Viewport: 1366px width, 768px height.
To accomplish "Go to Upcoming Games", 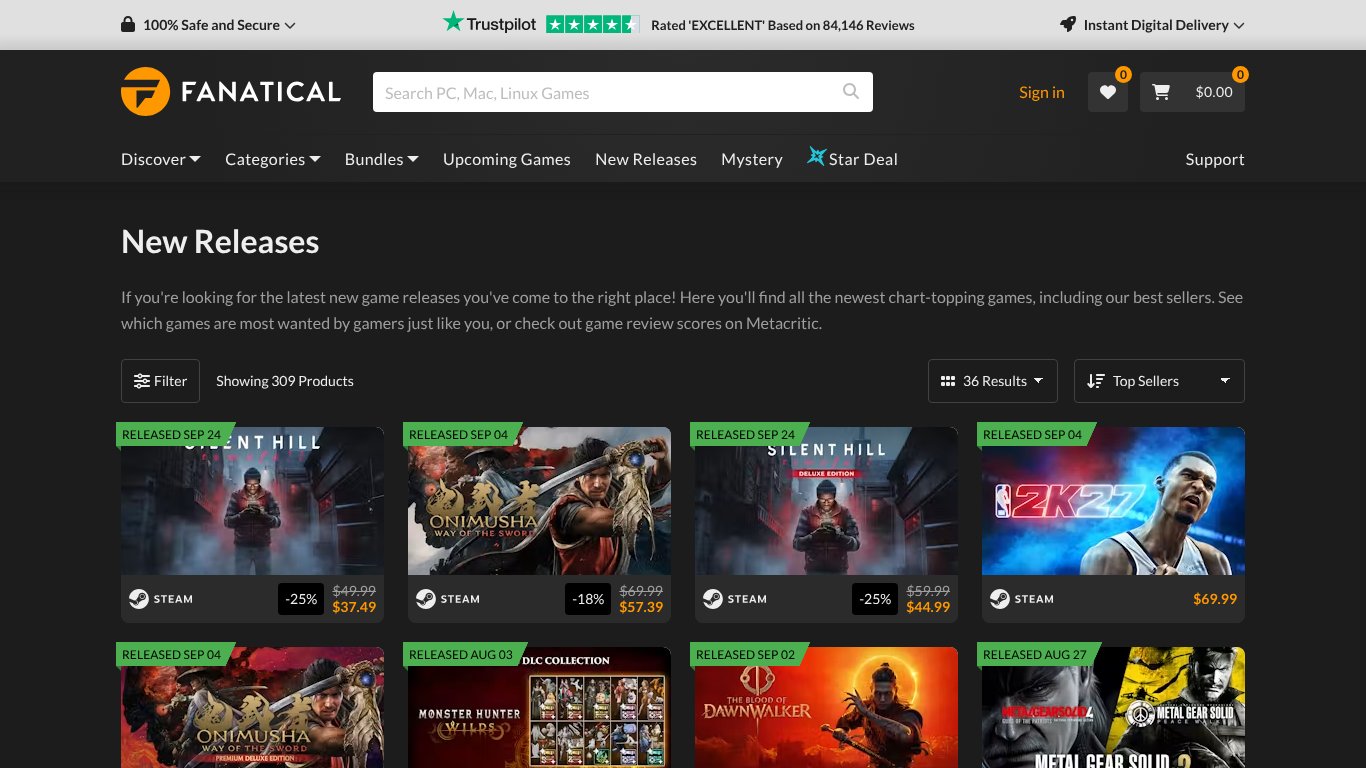I will click(507, 159).
